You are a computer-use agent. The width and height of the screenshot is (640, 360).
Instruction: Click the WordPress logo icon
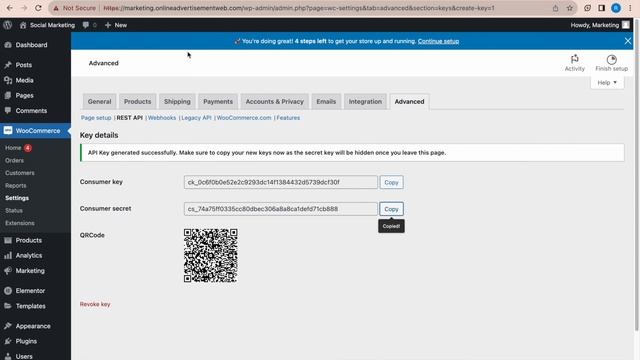[7, 25]
